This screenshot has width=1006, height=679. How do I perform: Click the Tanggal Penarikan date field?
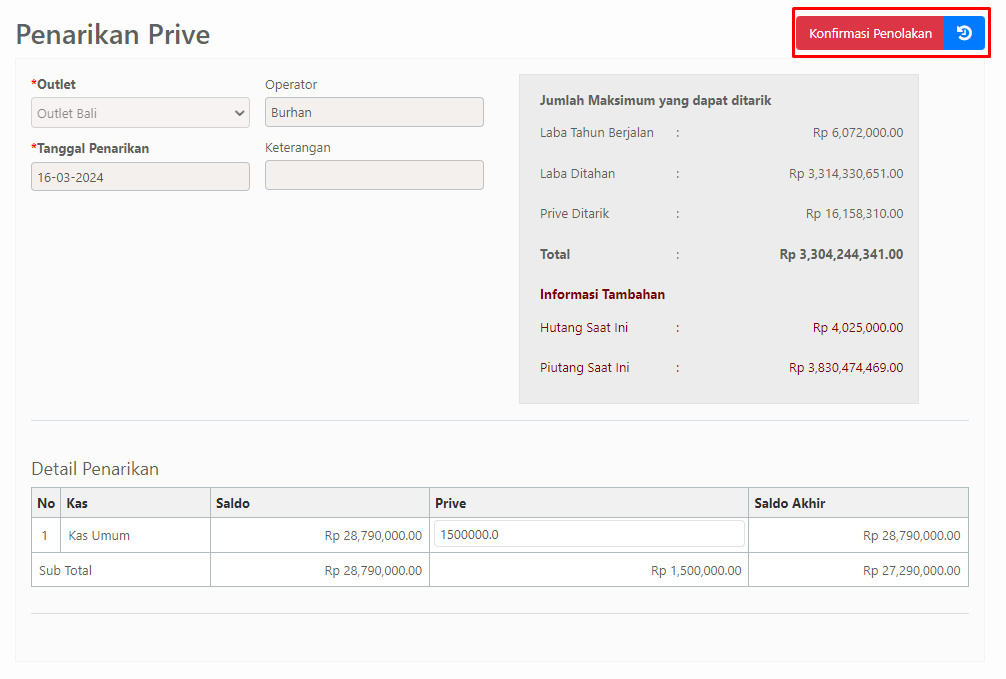click(141, 176)
